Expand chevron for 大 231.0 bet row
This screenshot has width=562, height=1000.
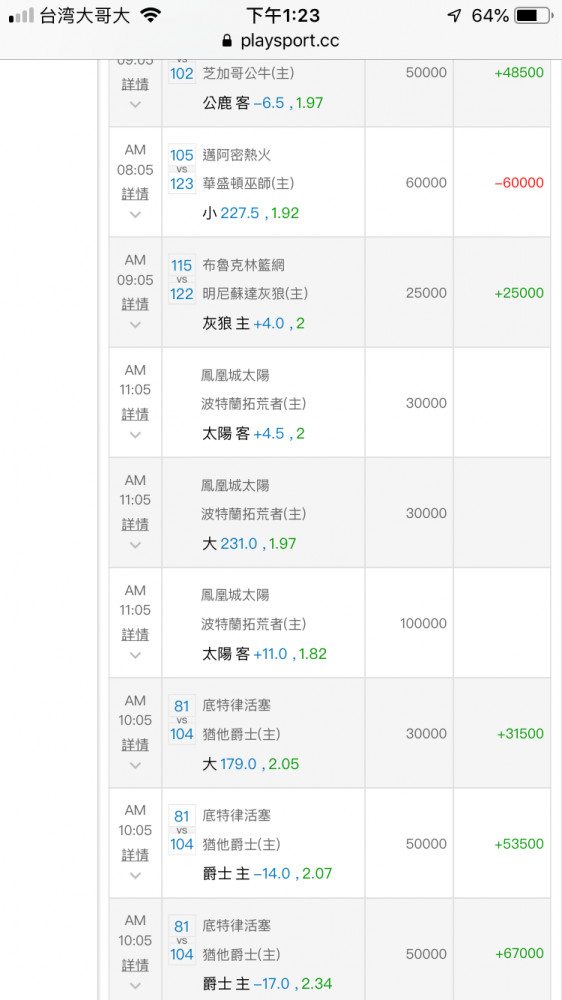pos(135,545)
